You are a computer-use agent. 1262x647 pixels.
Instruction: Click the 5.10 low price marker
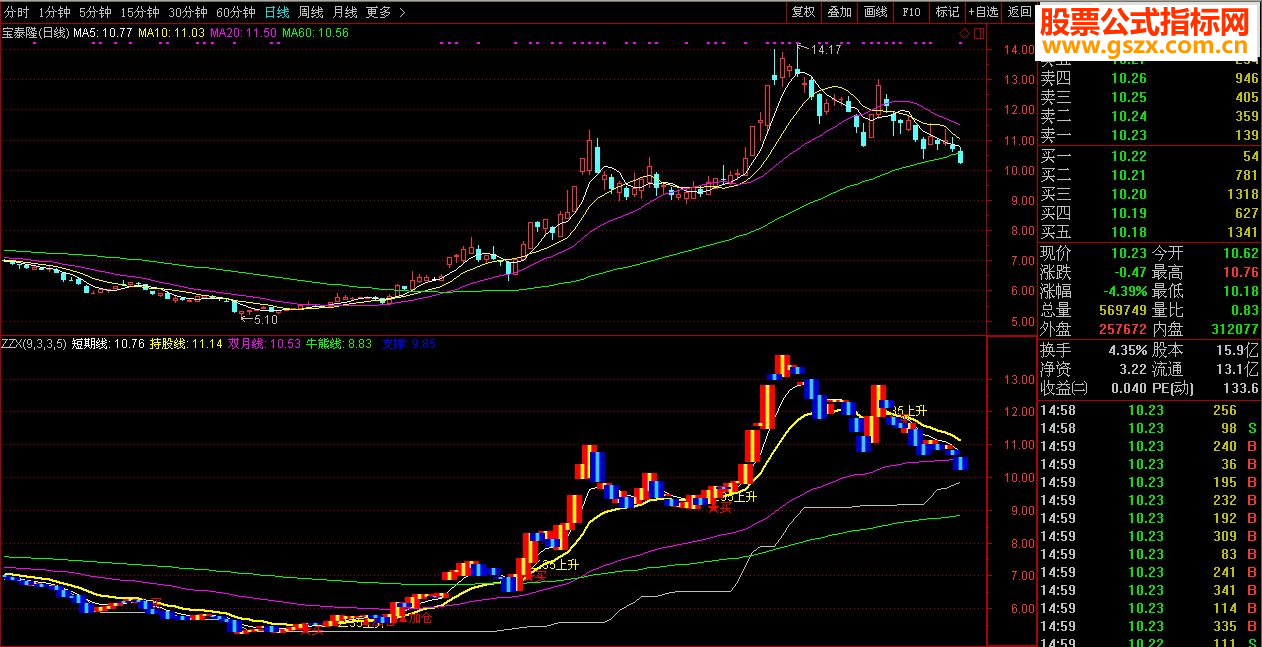265,319
